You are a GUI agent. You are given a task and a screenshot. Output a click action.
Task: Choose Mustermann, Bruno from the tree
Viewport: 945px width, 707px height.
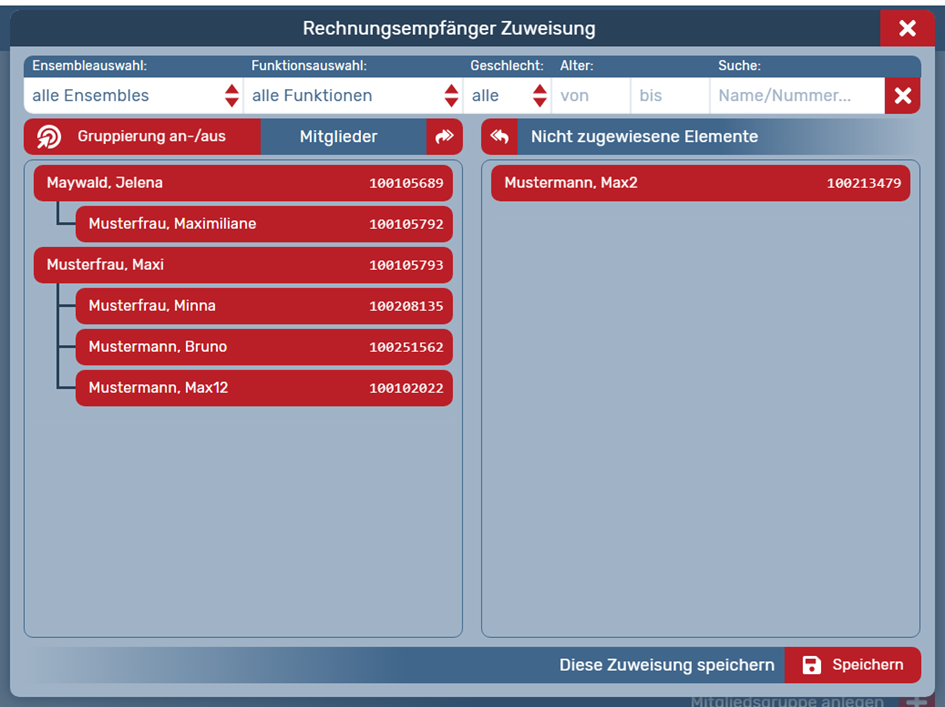(264, 347)
